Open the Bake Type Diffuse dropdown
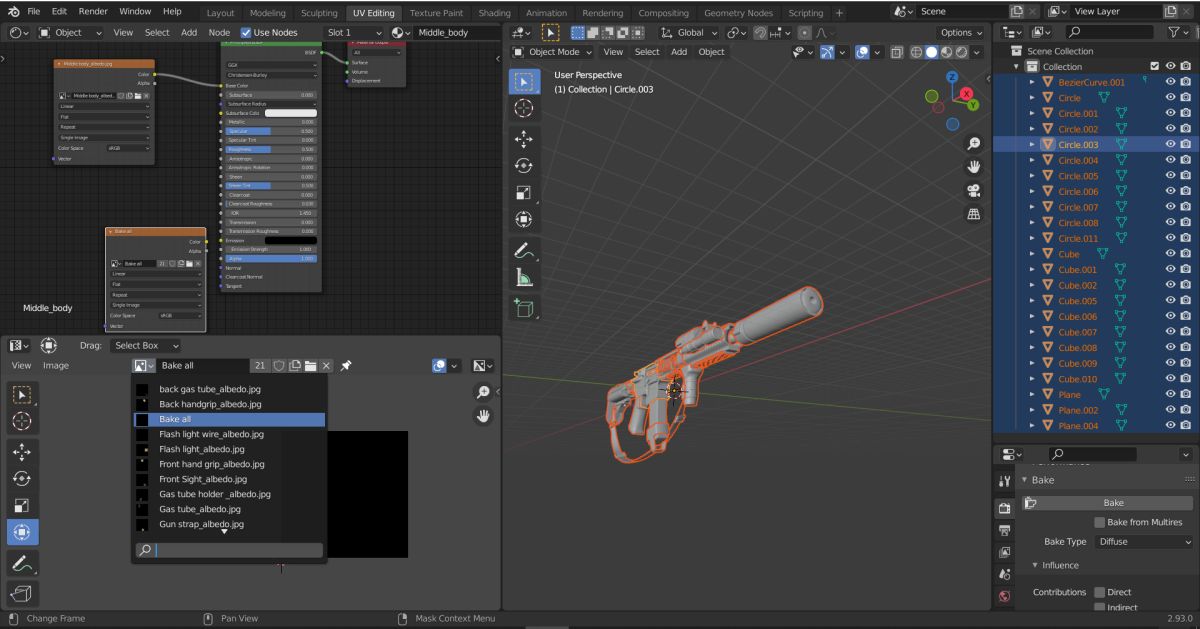 pos(1143,542)
